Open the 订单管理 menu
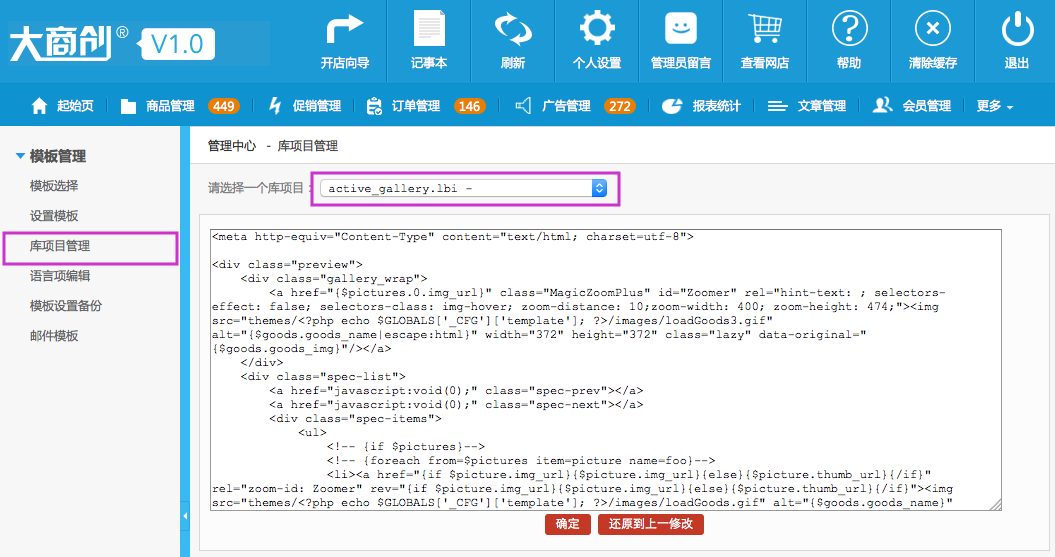 pos(416,106)
